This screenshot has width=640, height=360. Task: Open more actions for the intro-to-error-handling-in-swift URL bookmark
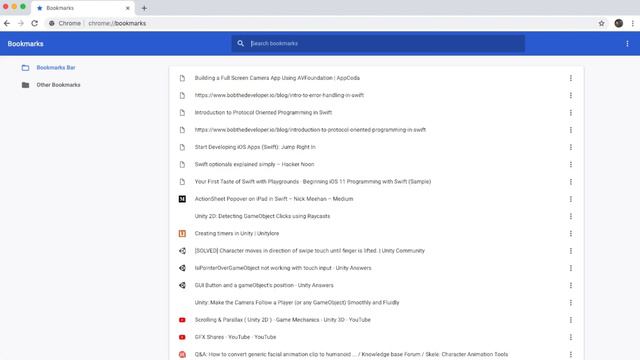click(x=571, y=95)
